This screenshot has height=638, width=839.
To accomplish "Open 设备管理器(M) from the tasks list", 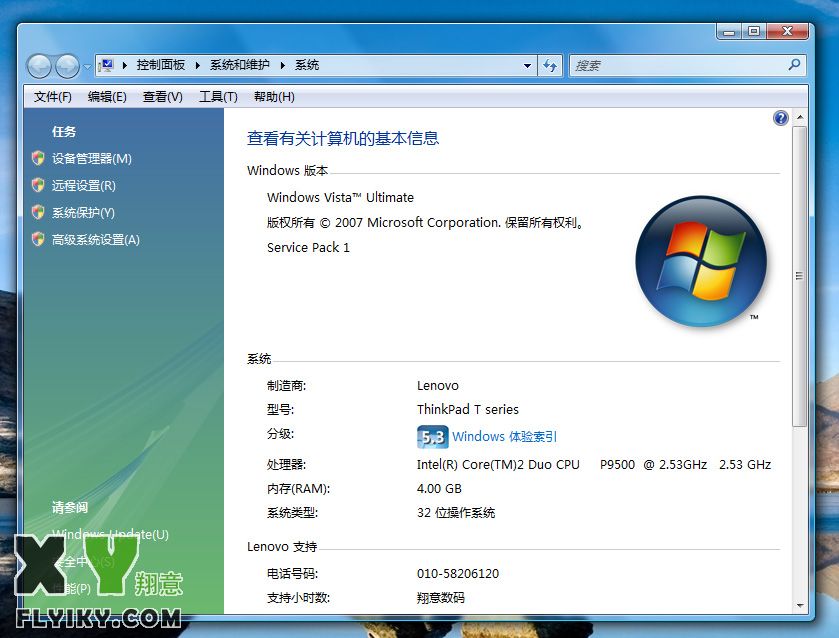I will [91, 158].
